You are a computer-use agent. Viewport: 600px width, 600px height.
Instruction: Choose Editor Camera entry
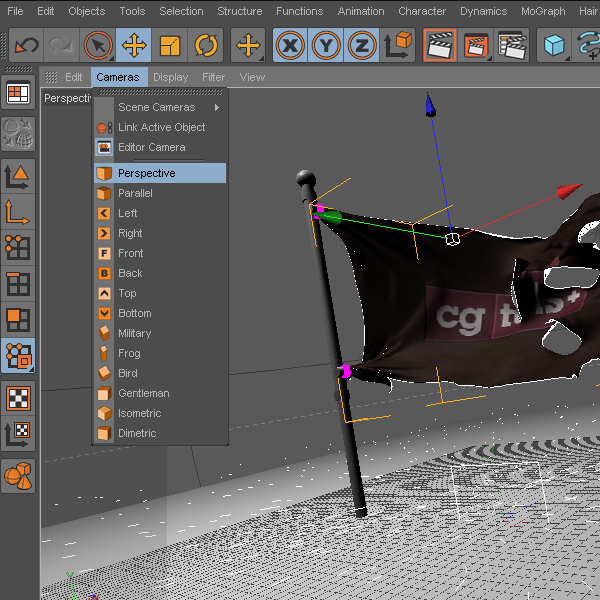point(160,147)
